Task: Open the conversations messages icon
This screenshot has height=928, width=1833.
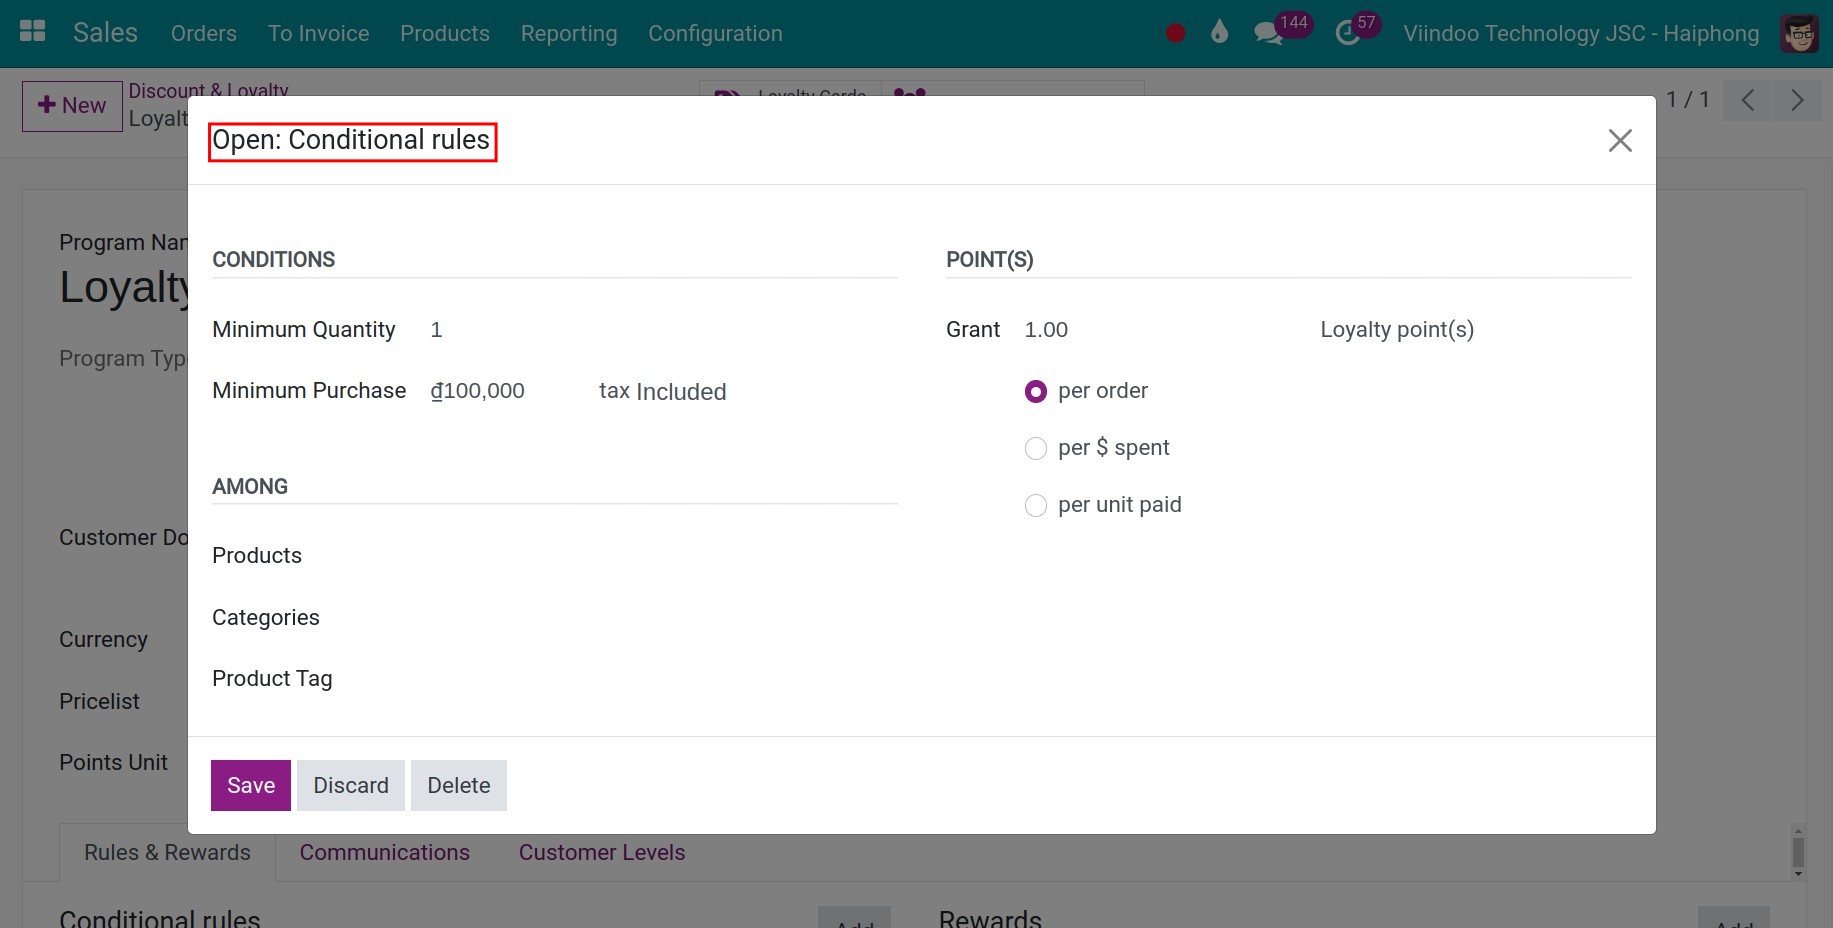Action: pyautogui.click(x=1268, y=33)
